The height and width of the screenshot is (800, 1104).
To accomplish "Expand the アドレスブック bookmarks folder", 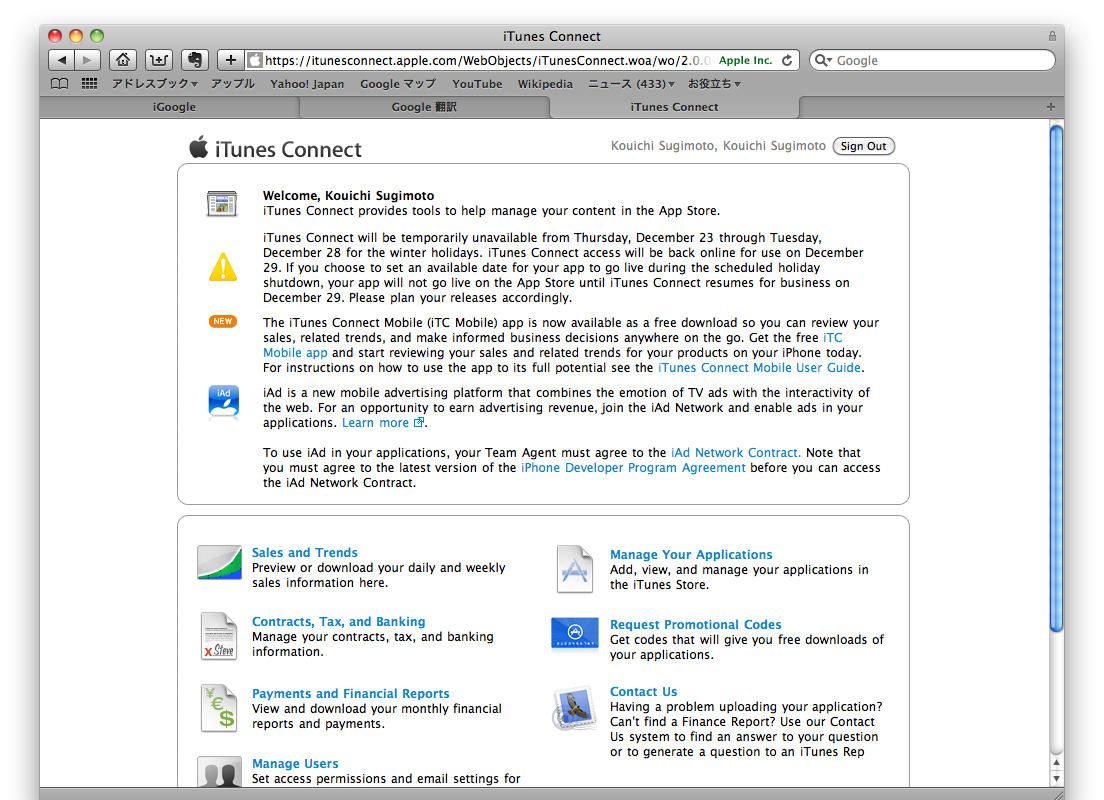I will click(154, 84).
